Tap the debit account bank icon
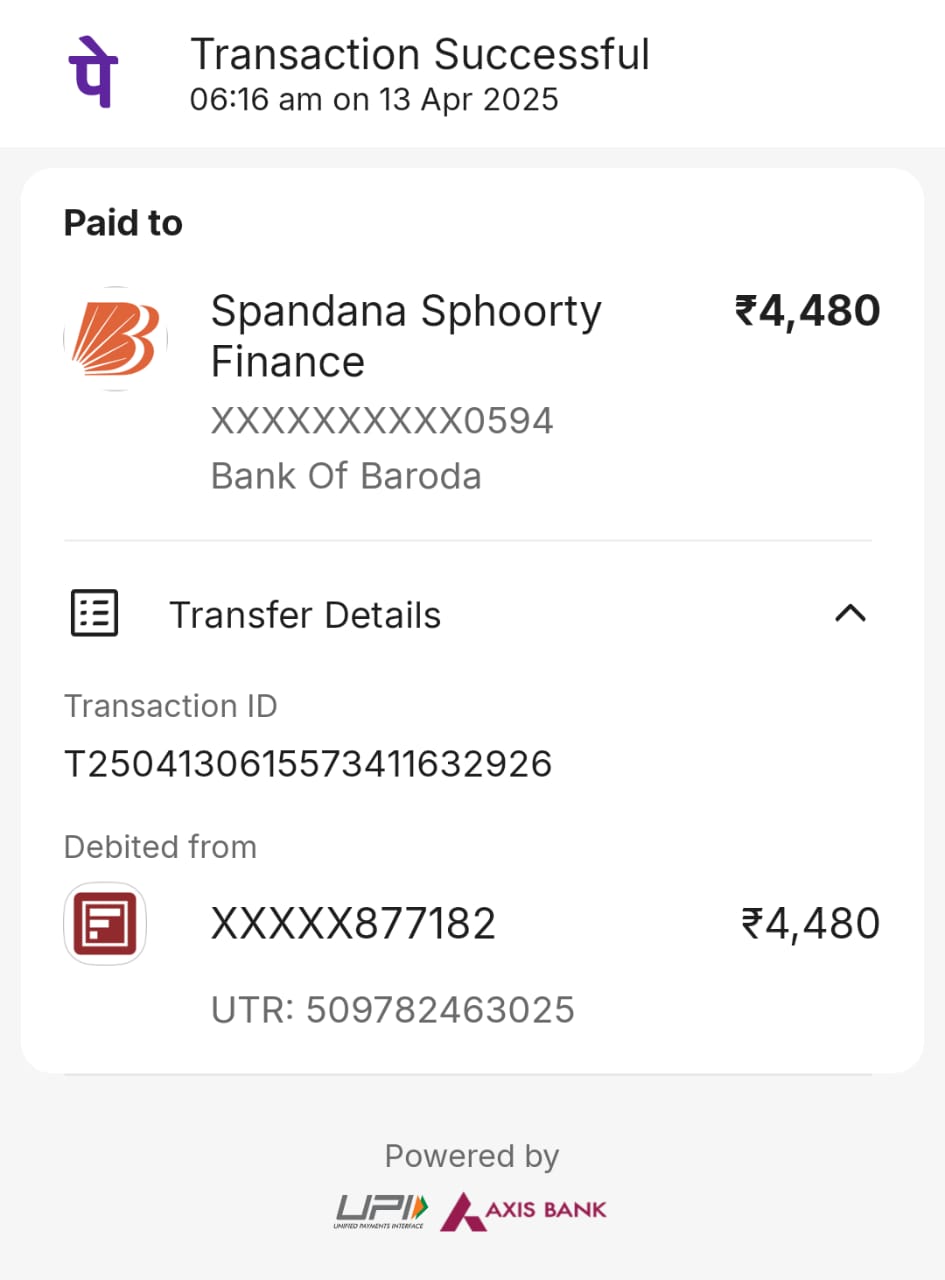This screenshot has height=1280, width=945. pos(105,924)
